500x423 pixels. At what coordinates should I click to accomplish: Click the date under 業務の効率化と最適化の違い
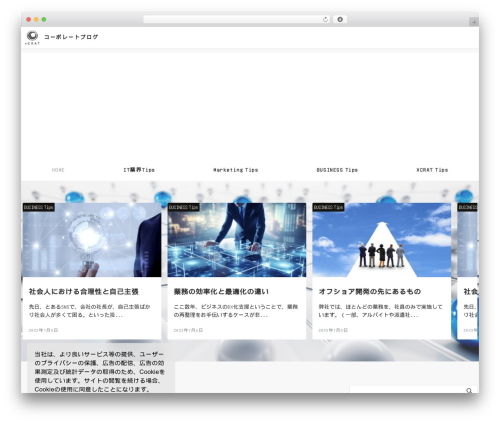click(x=188, y=330)
